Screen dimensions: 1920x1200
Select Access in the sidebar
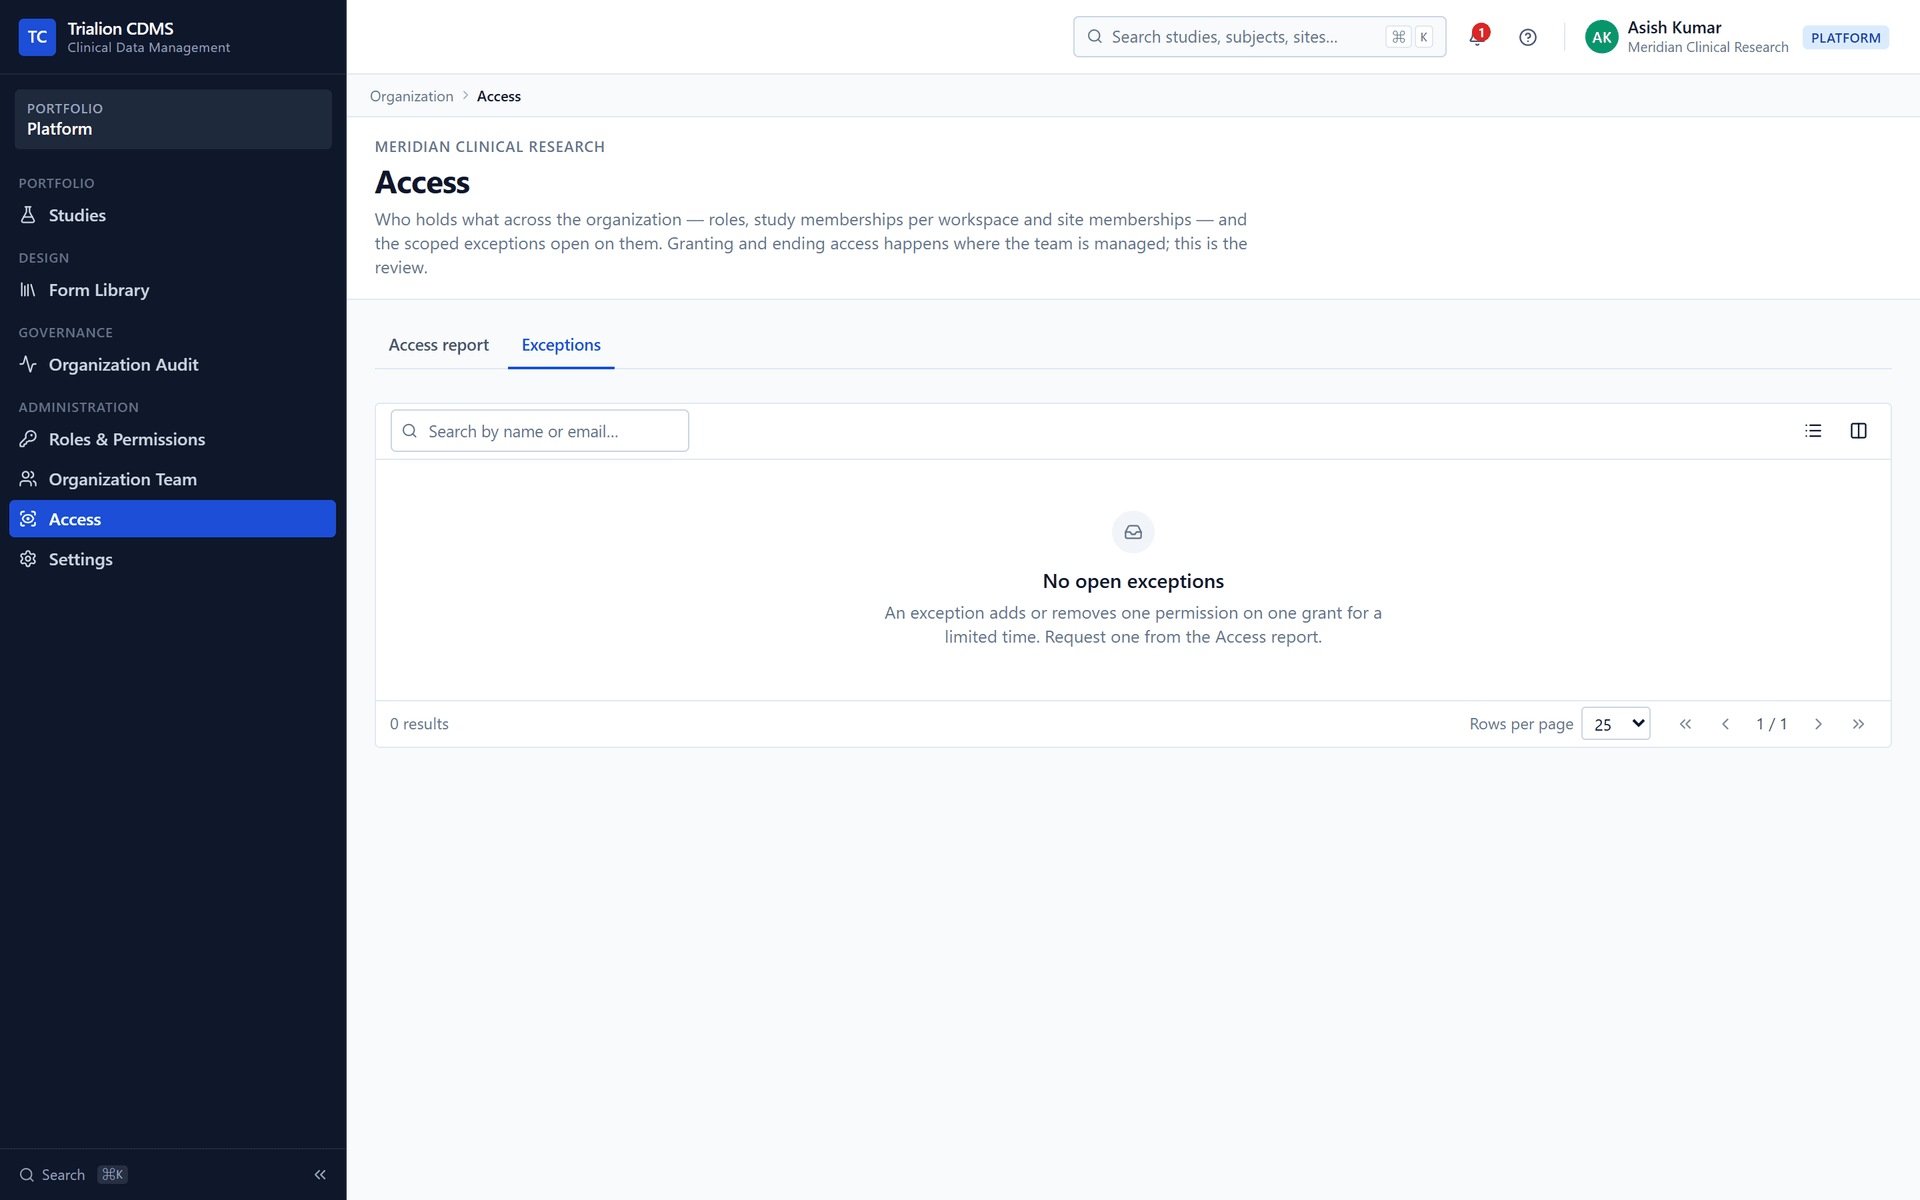coord(172,519)
